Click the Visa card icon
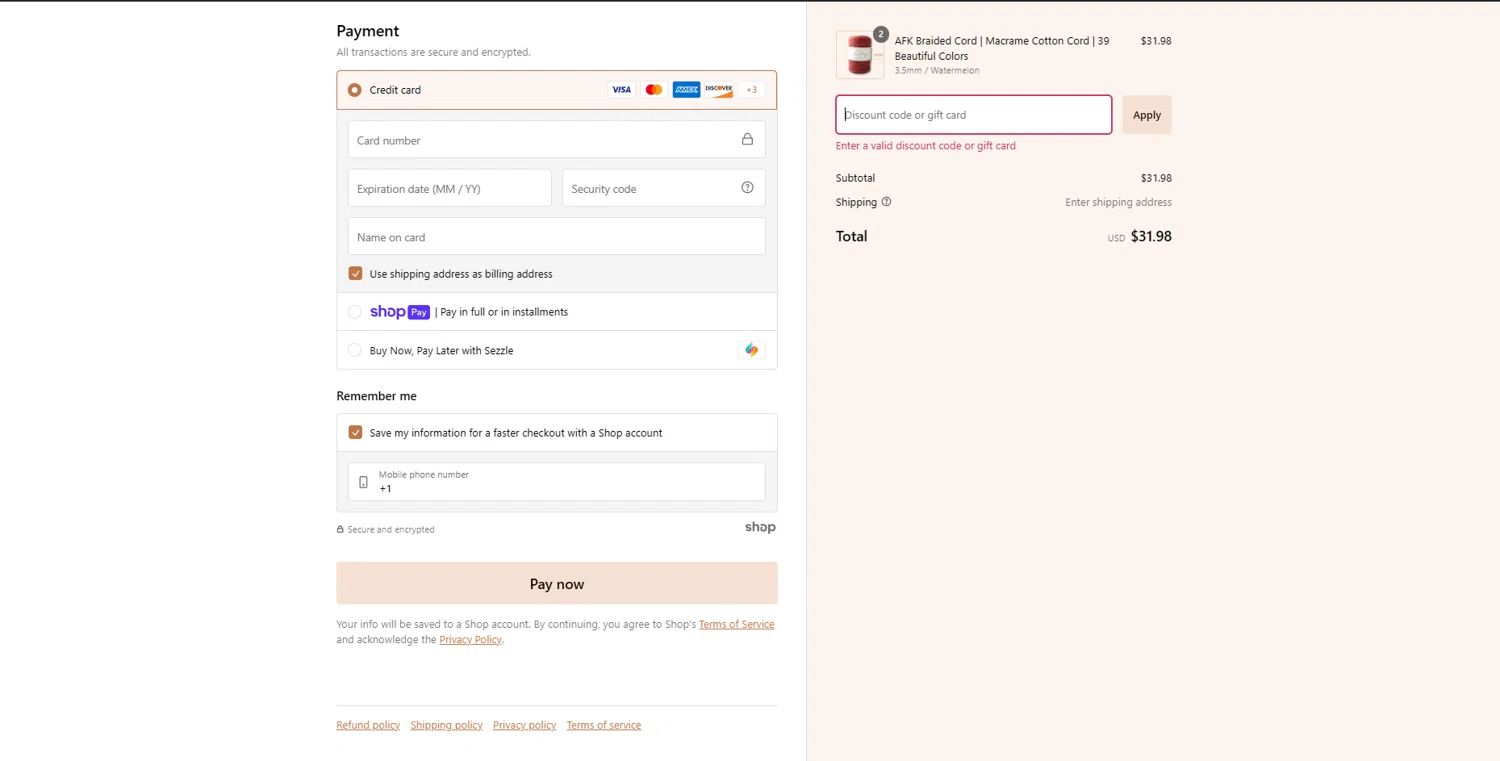The image size is (1500, 761). point(622,90)
